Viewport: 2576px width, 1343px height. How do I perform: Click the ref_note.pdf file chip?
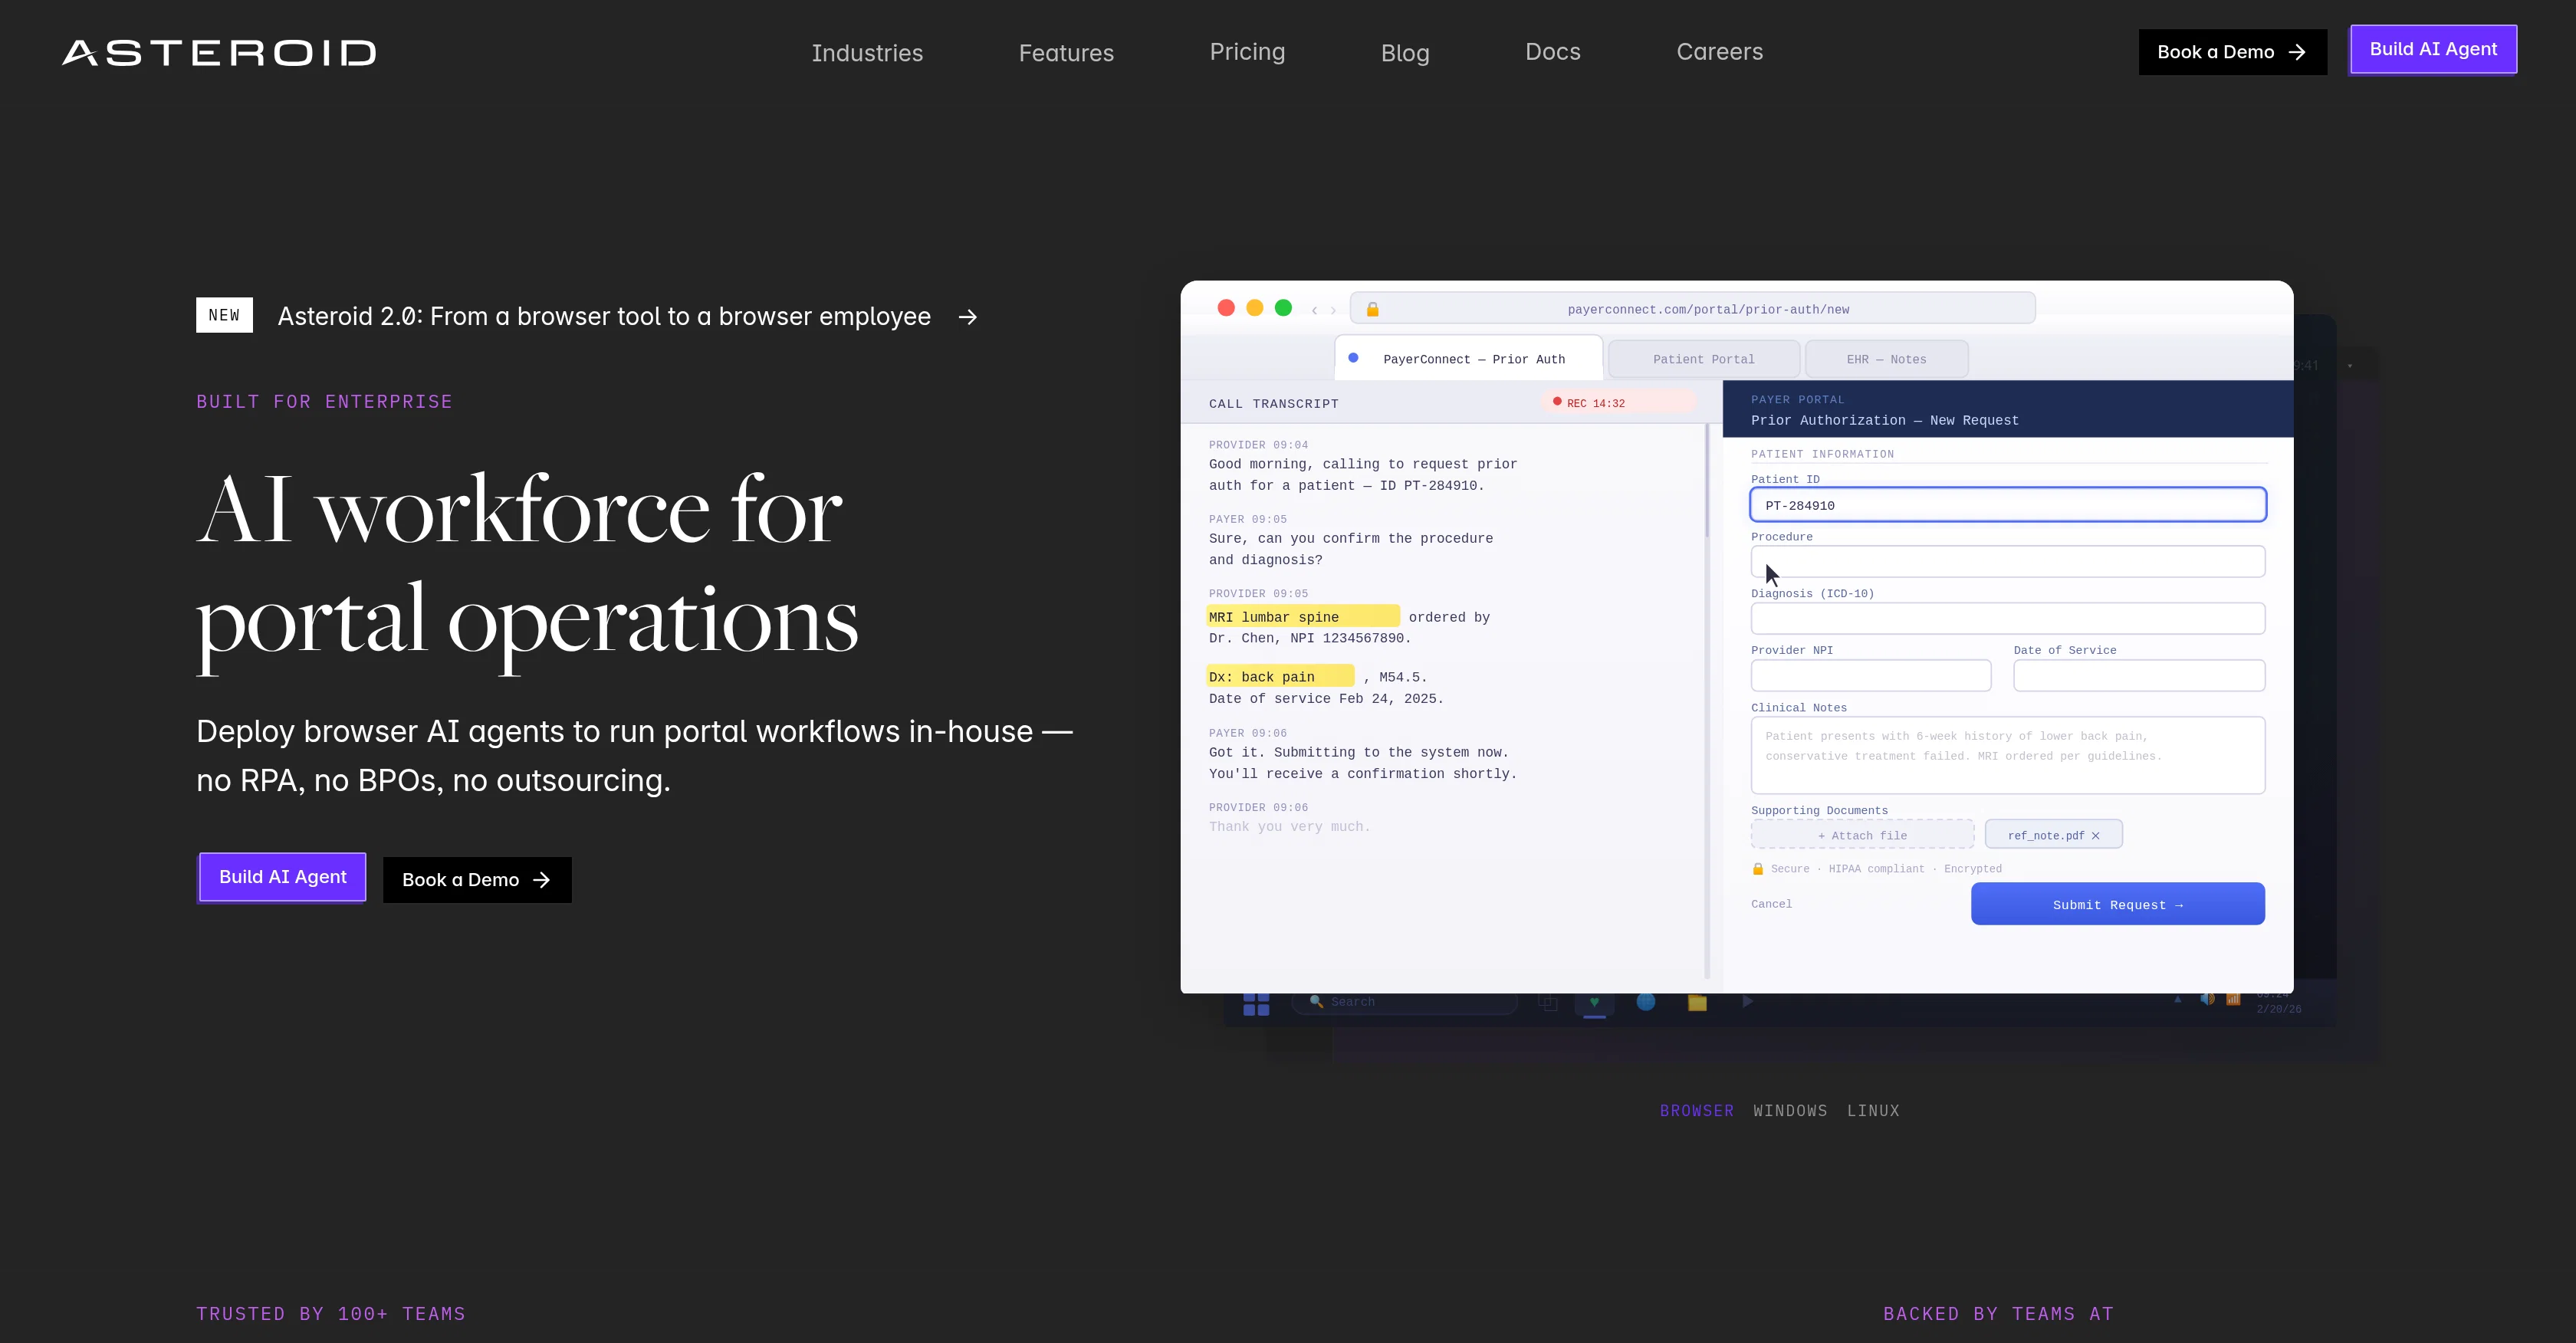point(2054,835)
